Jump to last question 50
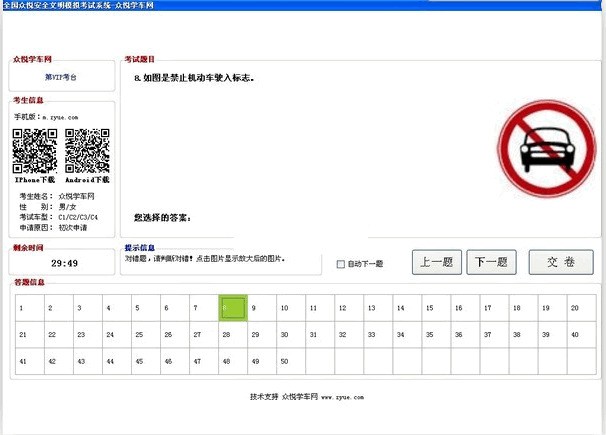 click(291, 361)
